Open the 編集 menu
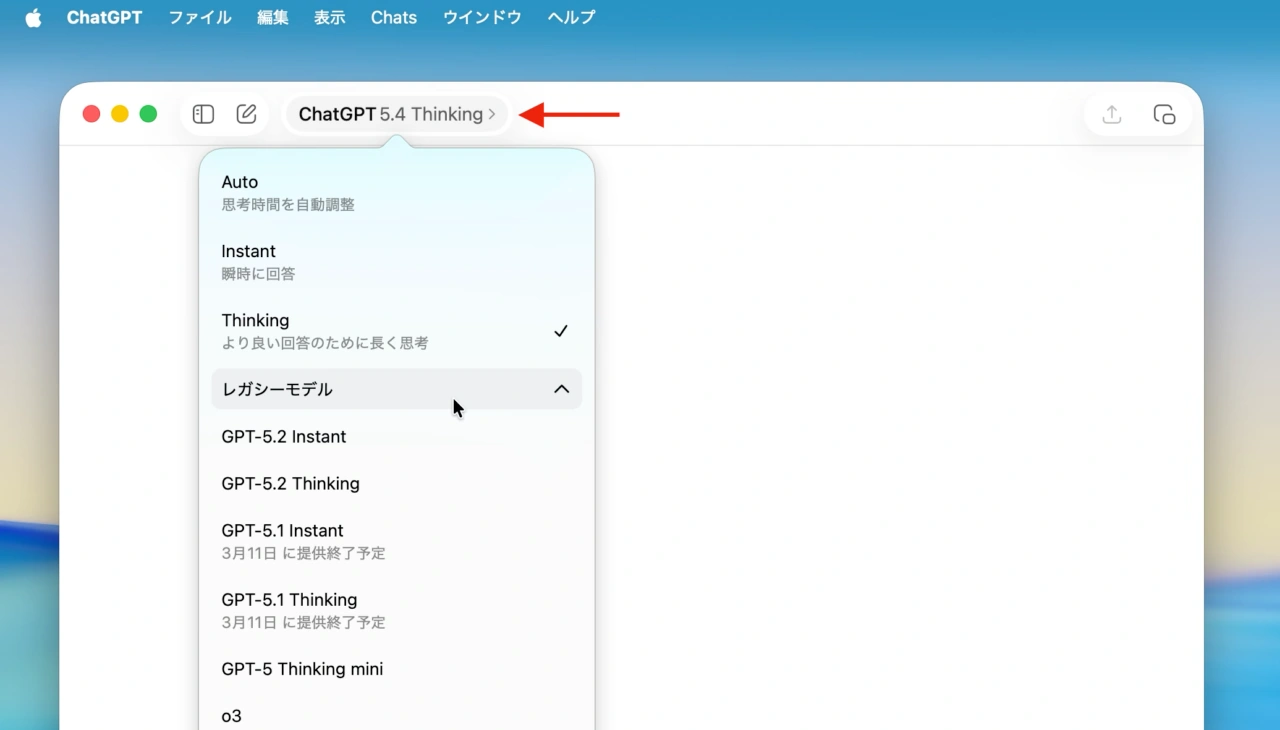This screenshot has height=730, width=1280. 272,17
